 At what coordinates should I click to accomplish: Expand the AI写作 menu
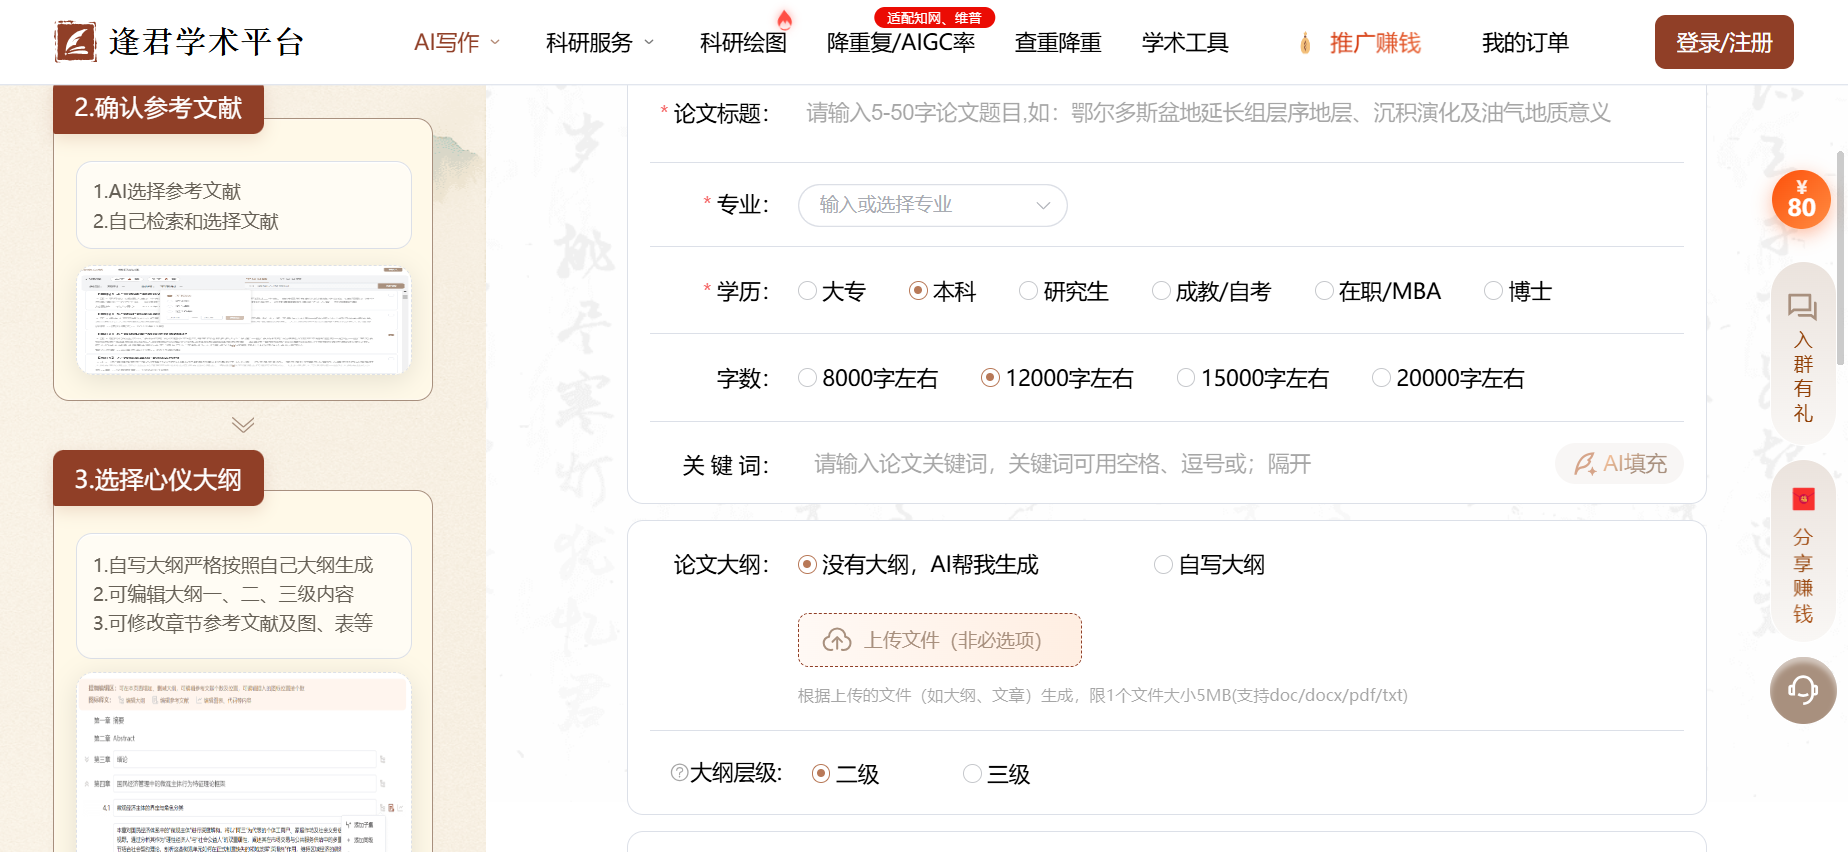pos(456,43)
